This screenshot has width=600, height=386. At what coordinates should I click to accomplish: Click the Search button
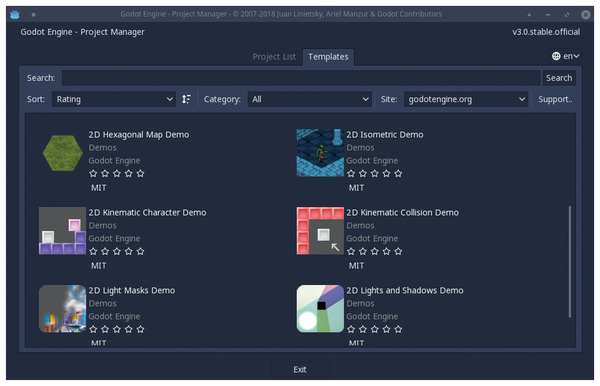(559, 78)
